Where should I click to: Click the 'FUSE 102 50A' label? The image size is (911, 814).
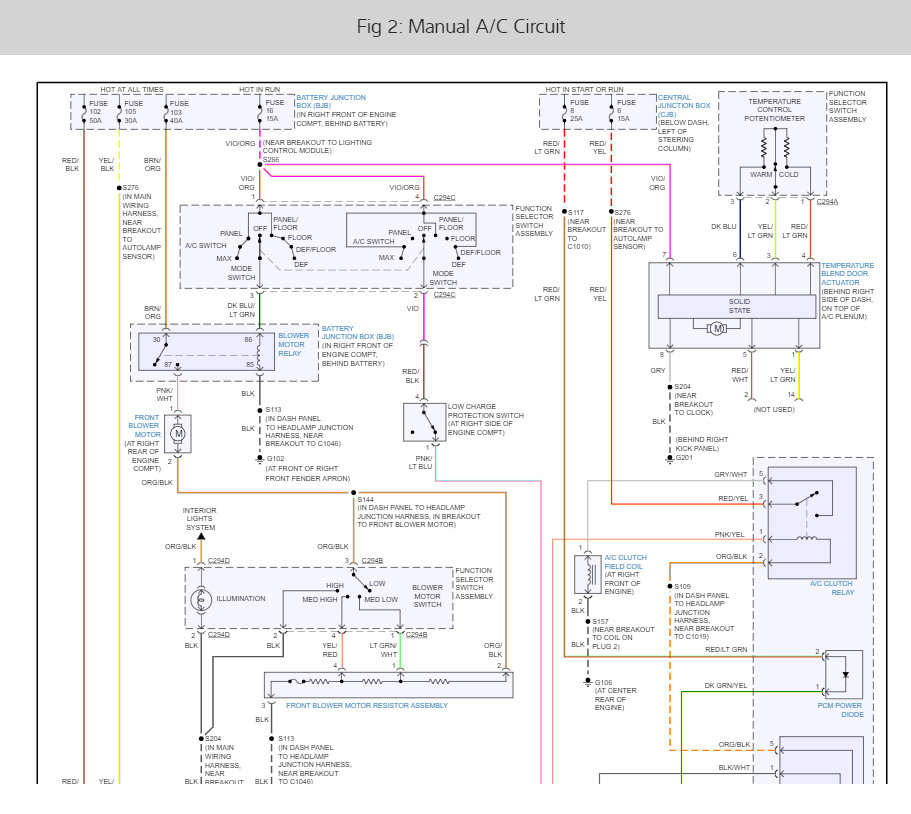98,112
